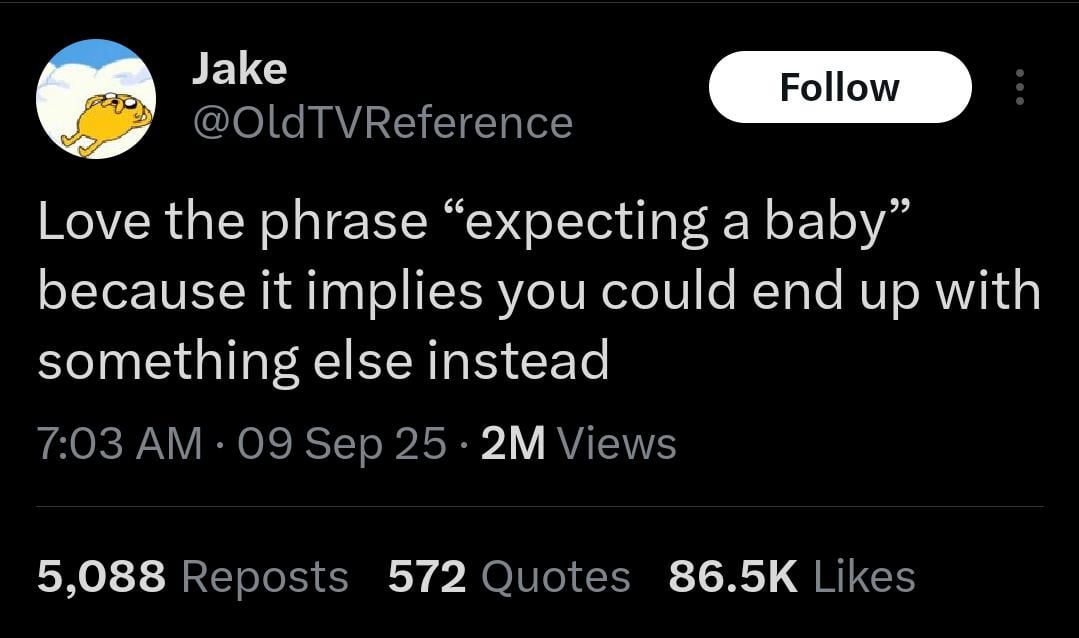This screenshot has height=638, width=1079.
Task: Click the 572 quotes number
Action: pyautogui.click(x=427, y=577)
